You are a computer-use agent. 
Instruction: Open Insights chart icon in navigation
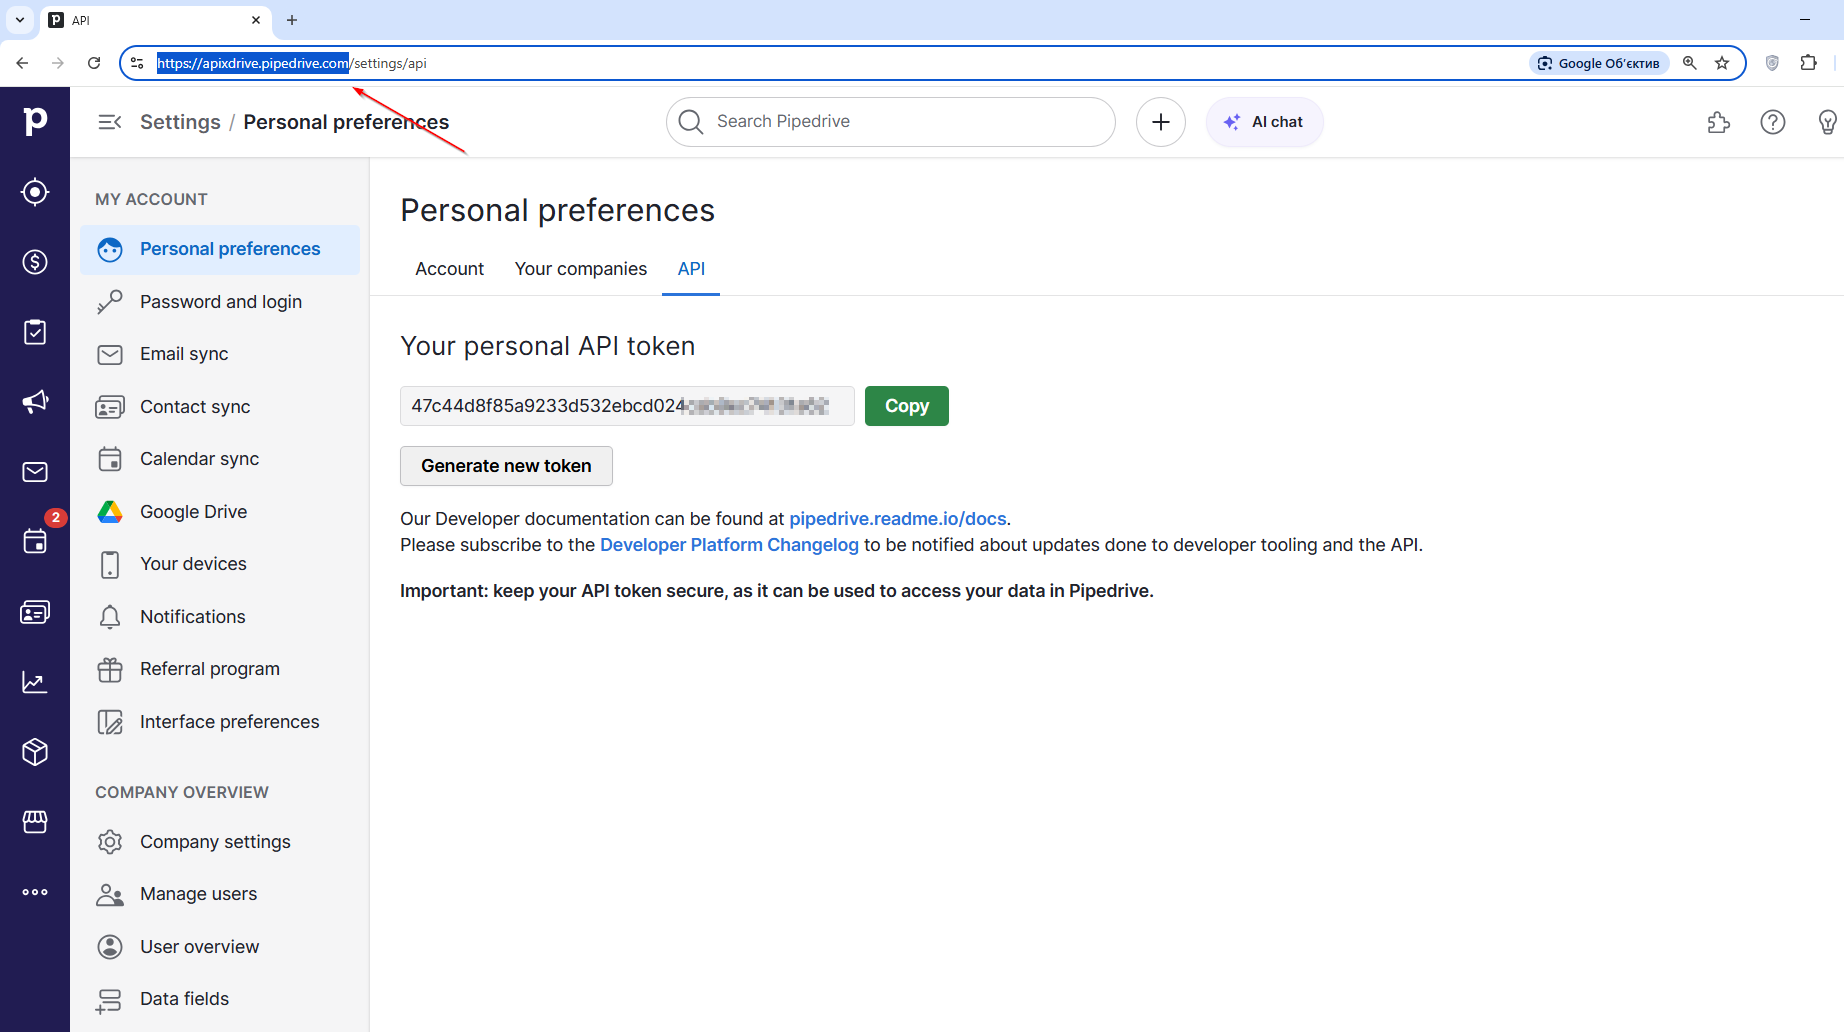point(35,682)
